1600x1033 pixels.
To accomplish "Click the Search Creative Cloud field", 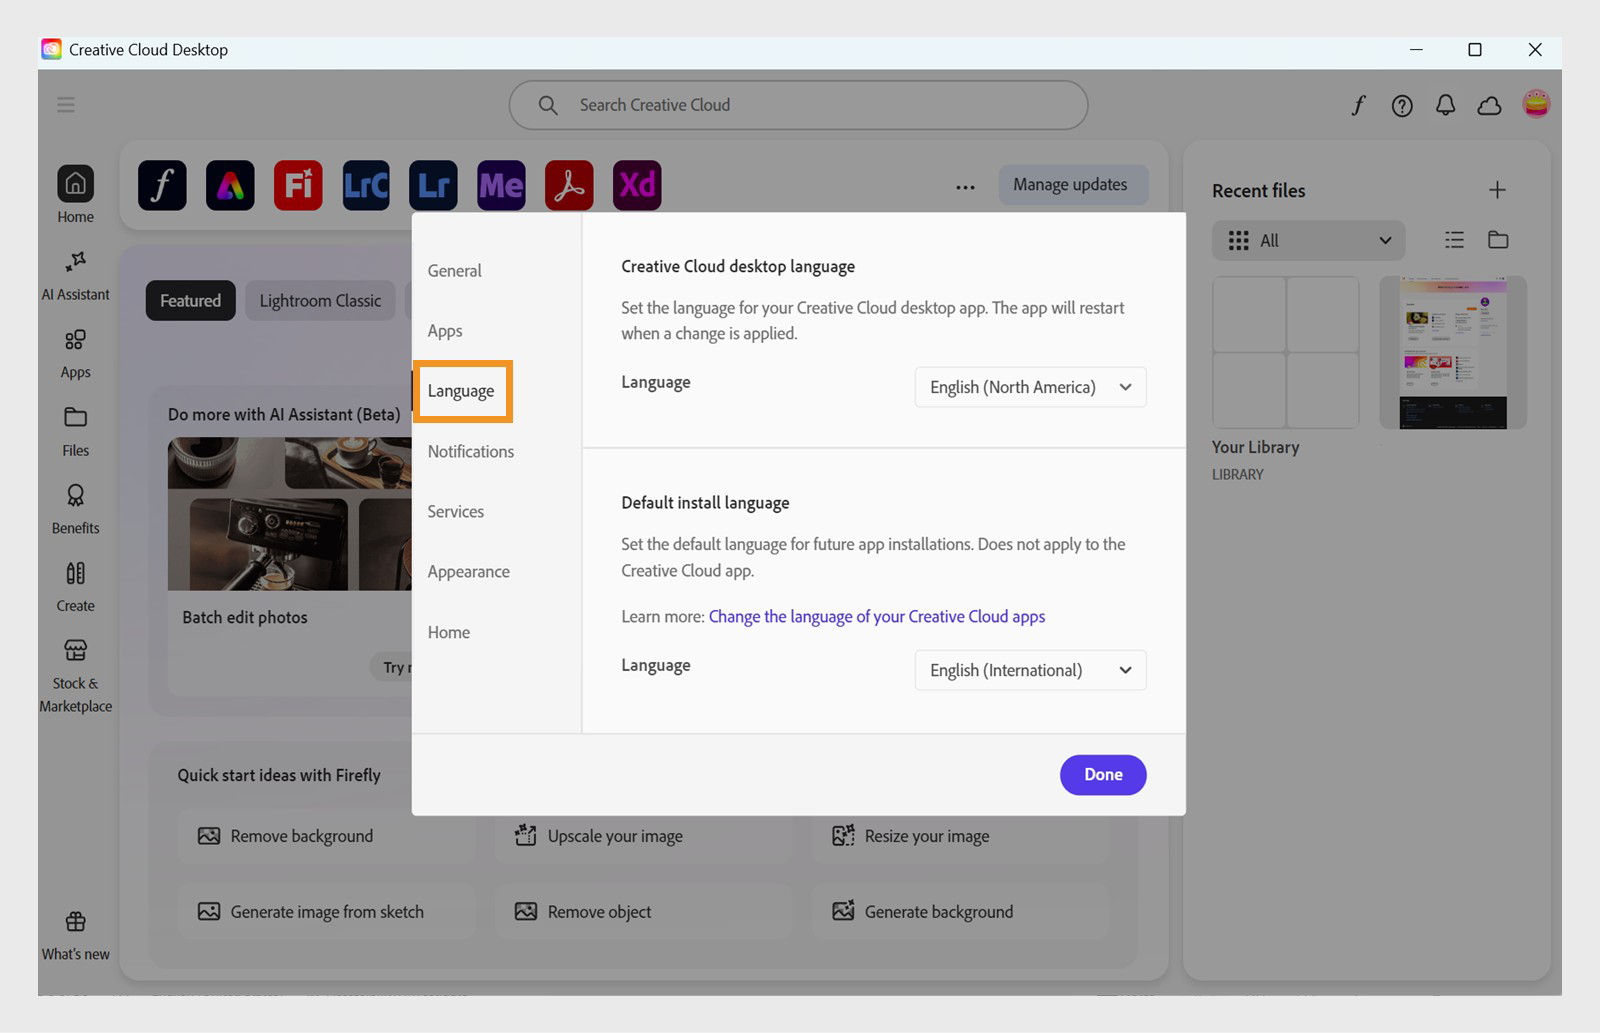I will (x=798, y=105).
